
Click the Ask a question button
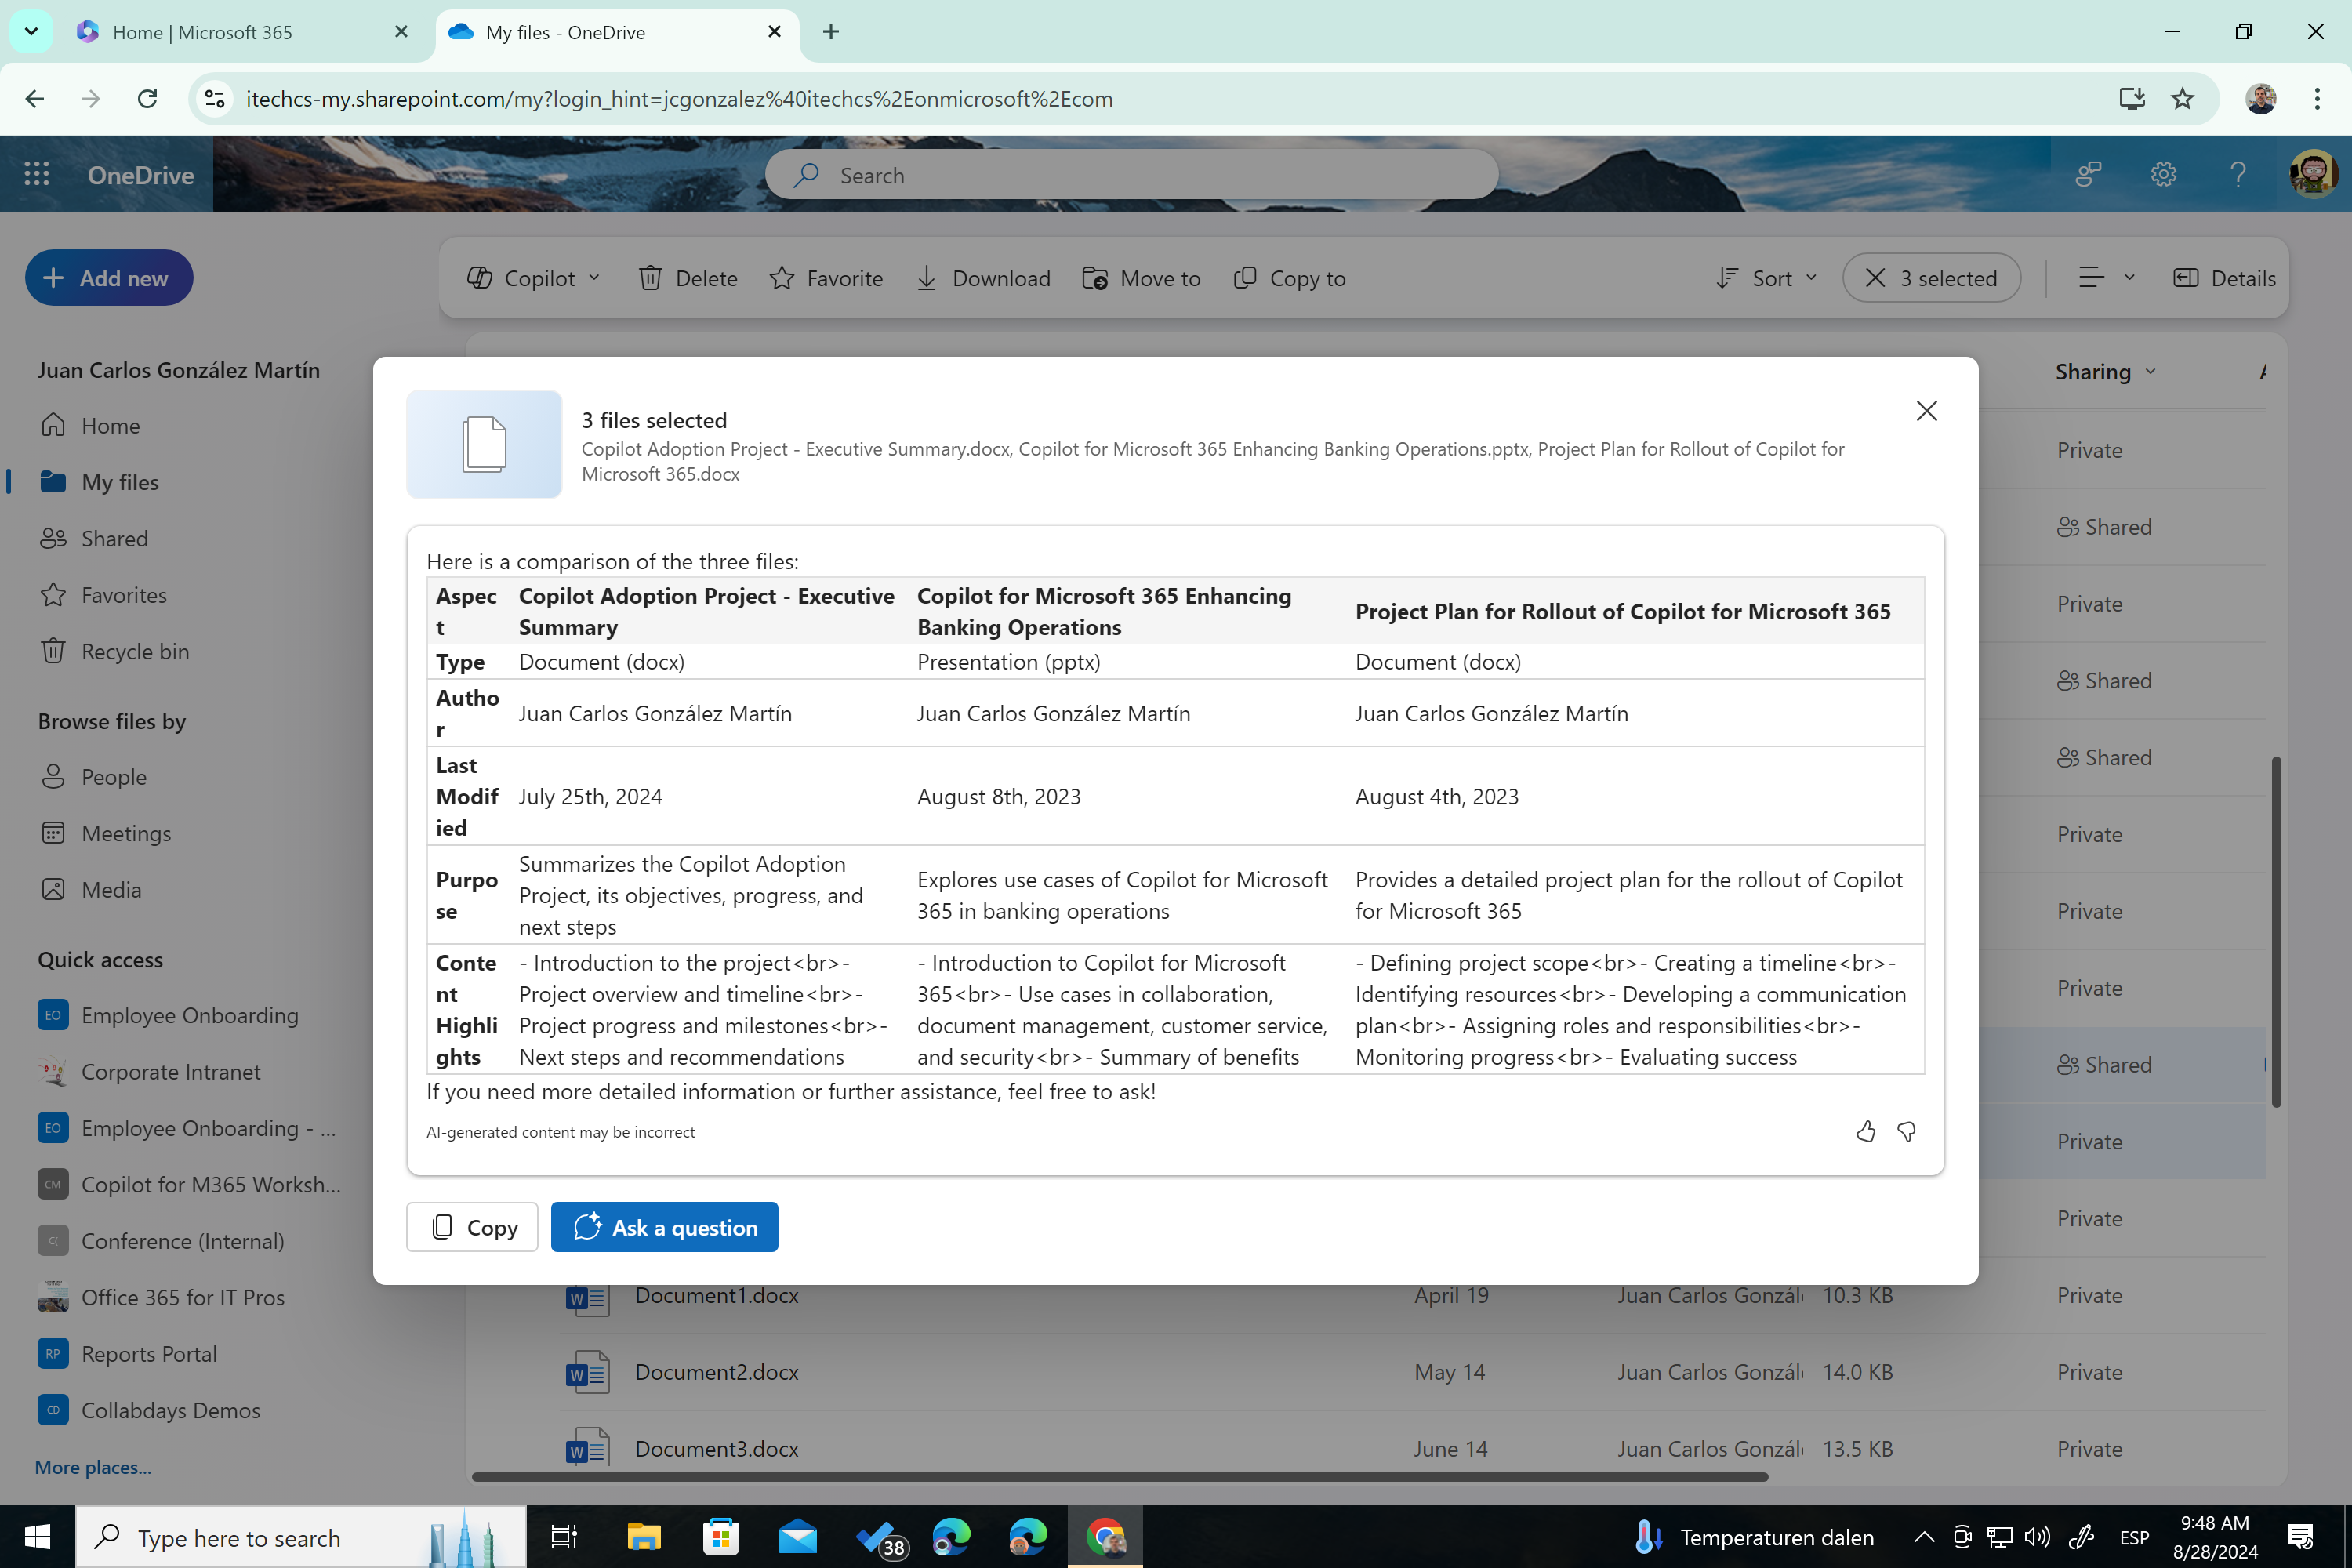point(664,1227)
